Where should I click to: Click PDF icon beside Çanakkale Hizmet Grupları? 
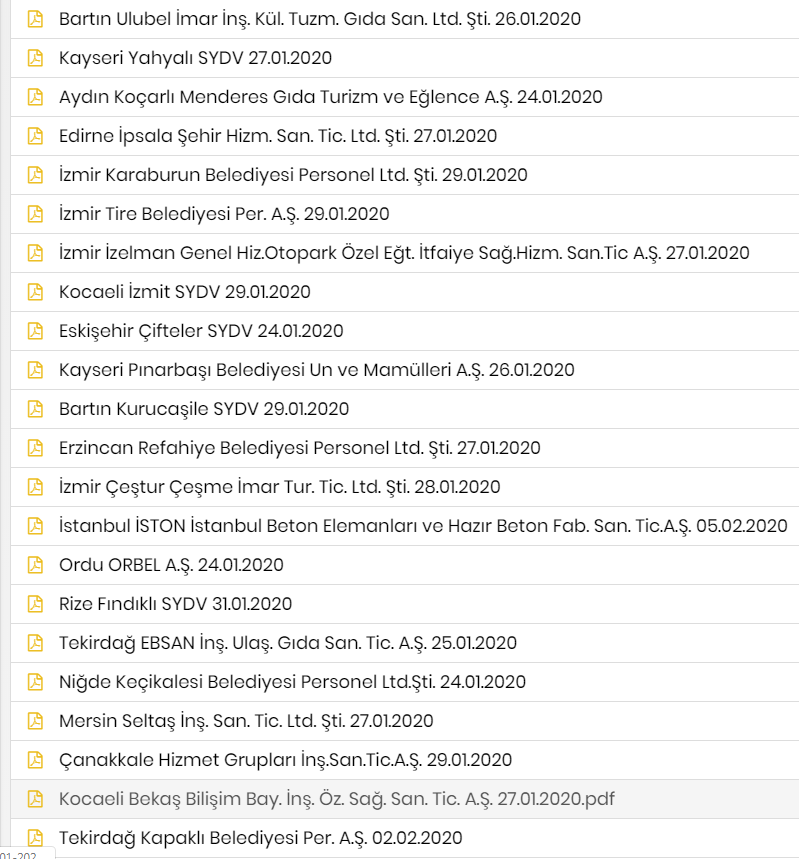(35, 760)
